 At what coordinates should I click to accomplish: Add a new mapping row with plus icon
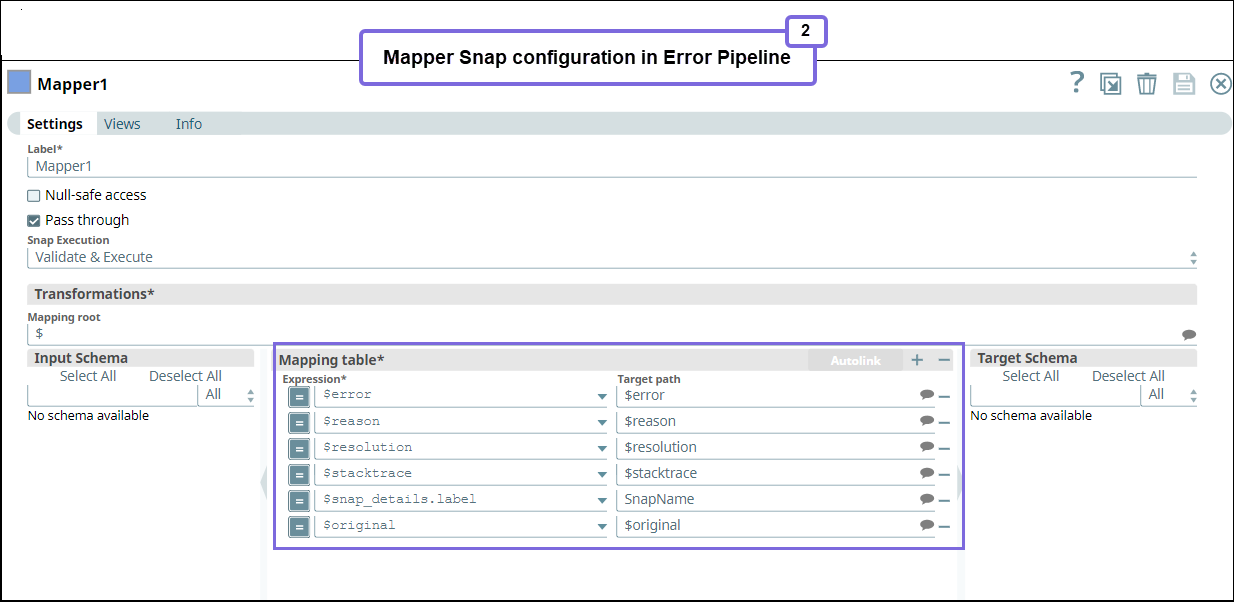[917, 360]
